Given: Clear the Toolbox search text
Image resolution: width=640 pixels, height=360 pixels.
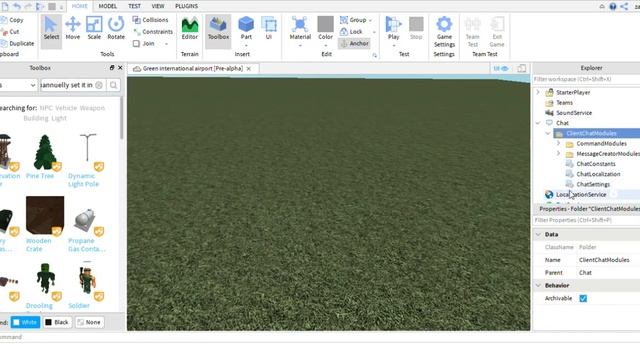Looking at the screenshot, I should [99, 85].
